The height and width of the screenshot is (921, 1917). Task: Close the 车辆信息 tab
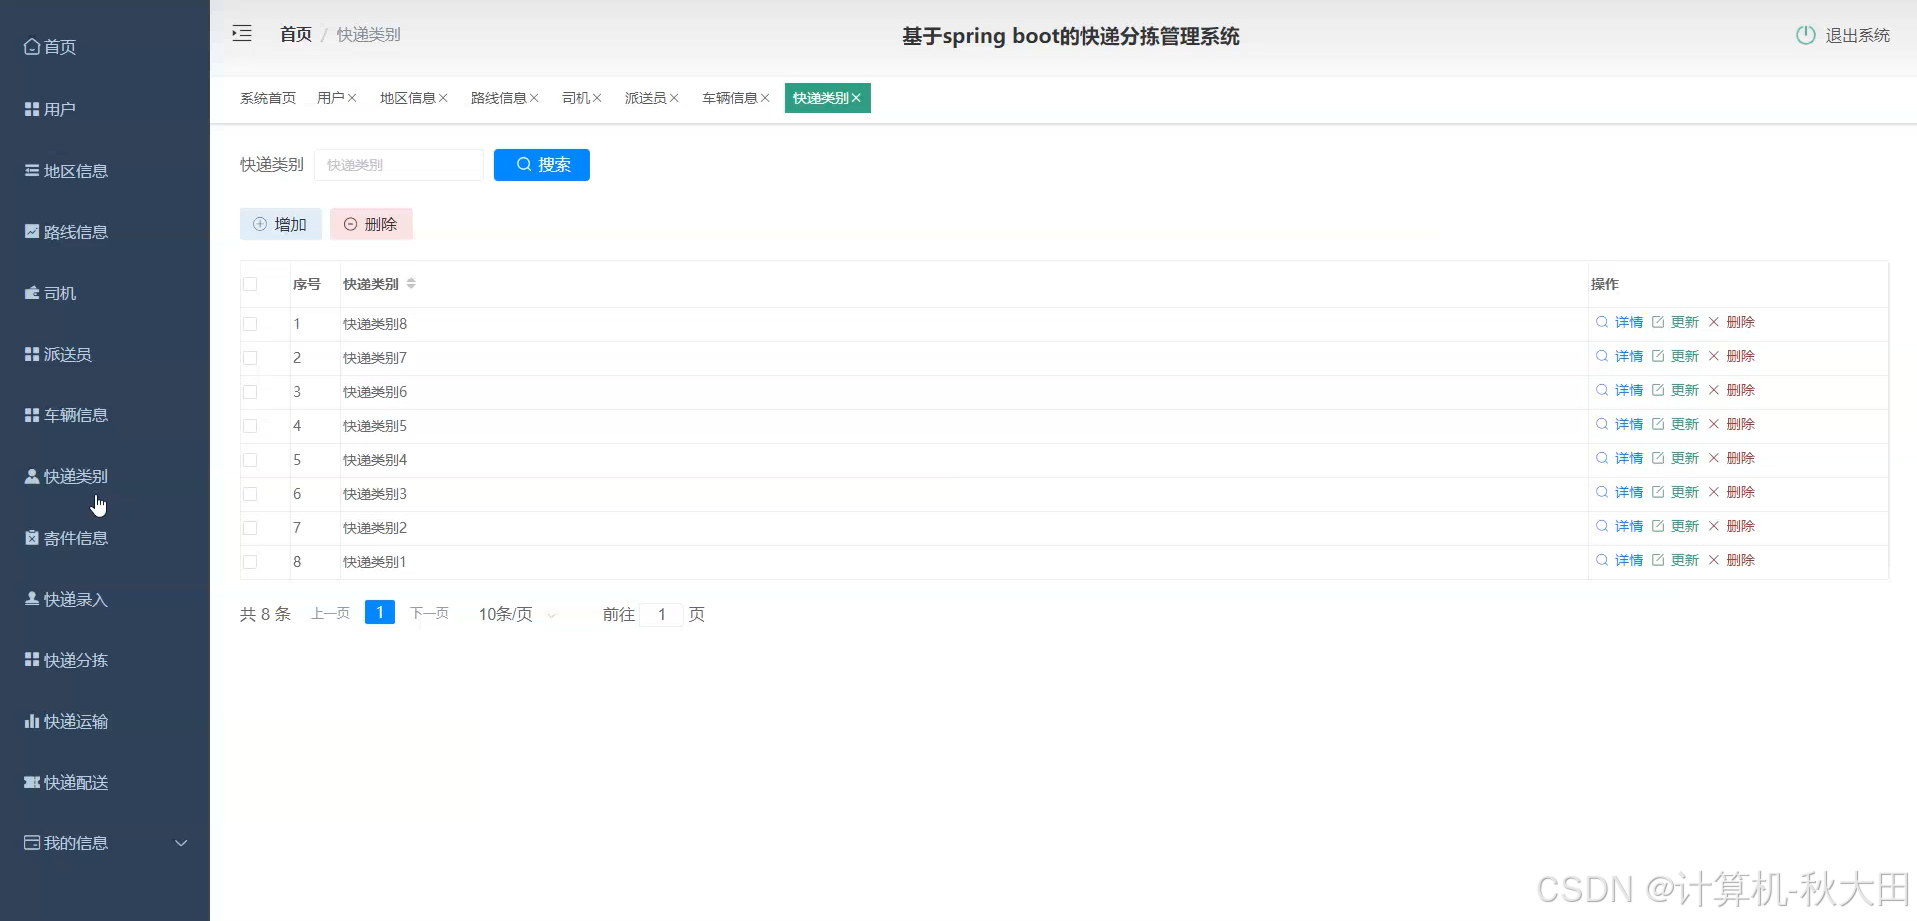pos(765,98)
